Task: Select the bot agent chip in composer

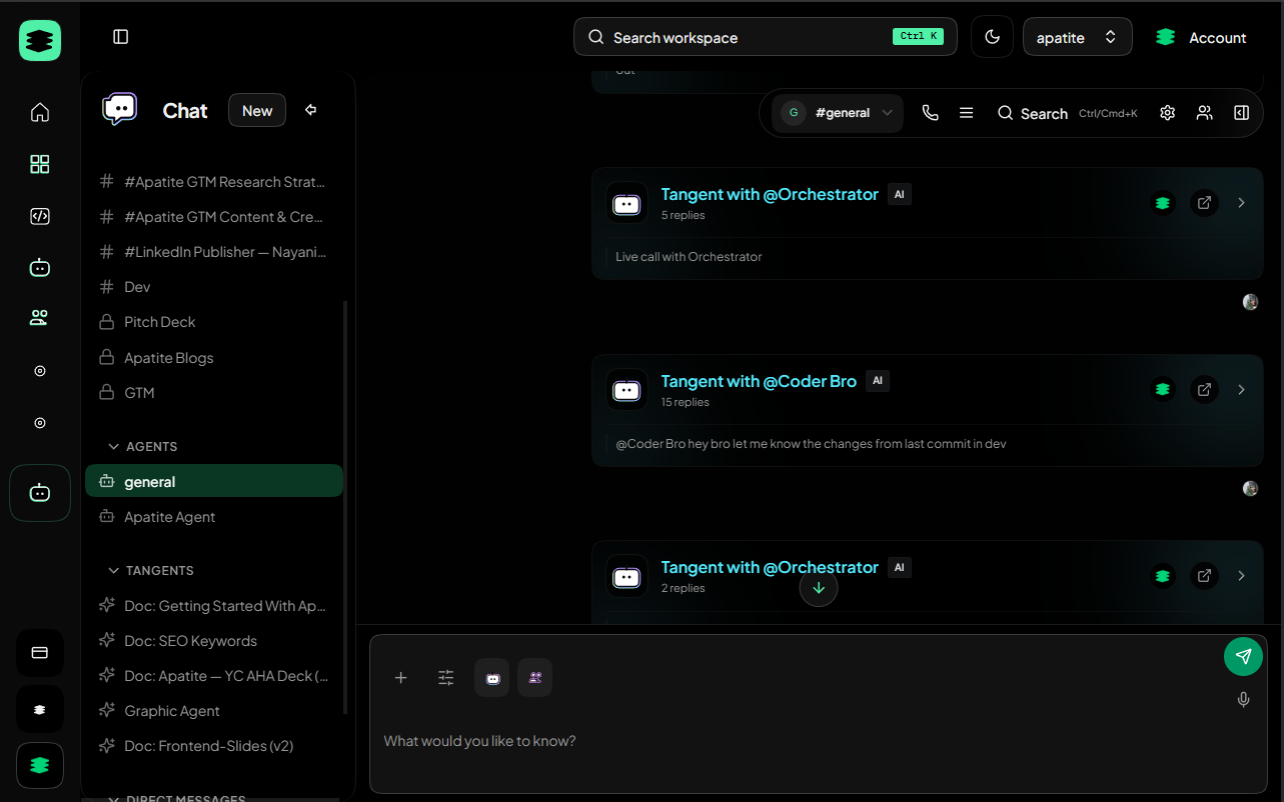Action: point(492,678)
